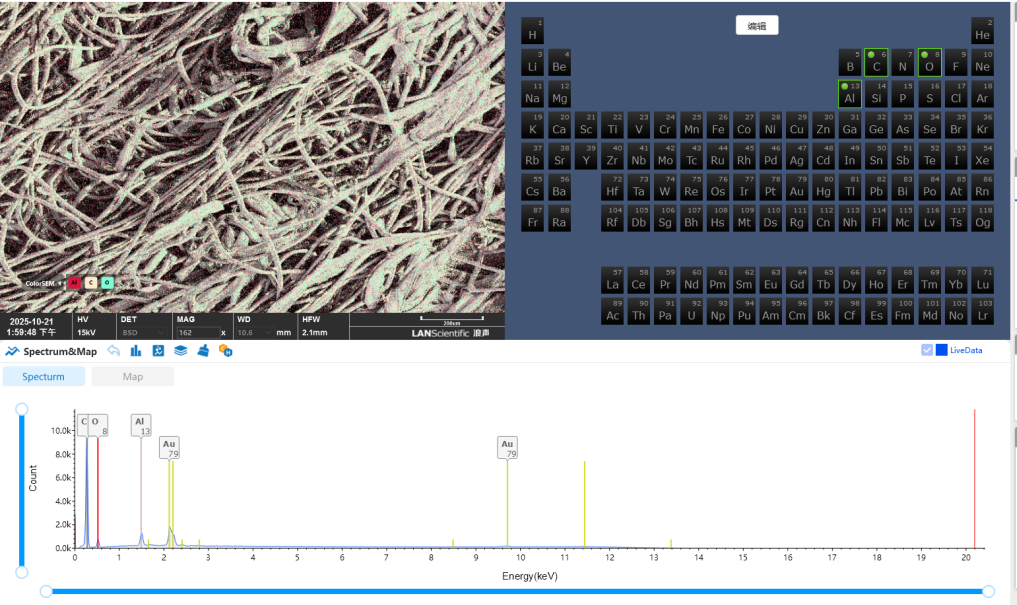Click the orange-blue element identification icon
Image resolution: width=1017 pixels, height=605 pixels.
tap(226, 351)
